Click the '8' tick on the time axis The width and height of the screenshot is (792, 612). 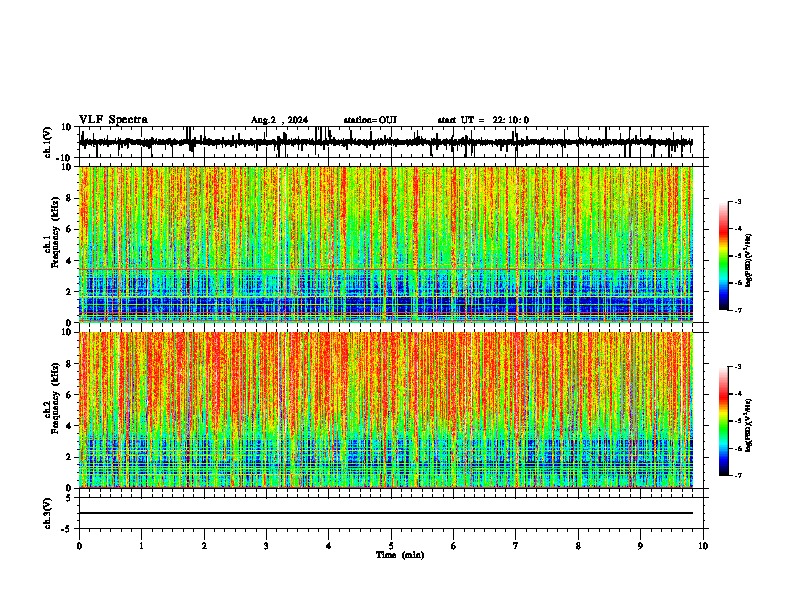578,546
